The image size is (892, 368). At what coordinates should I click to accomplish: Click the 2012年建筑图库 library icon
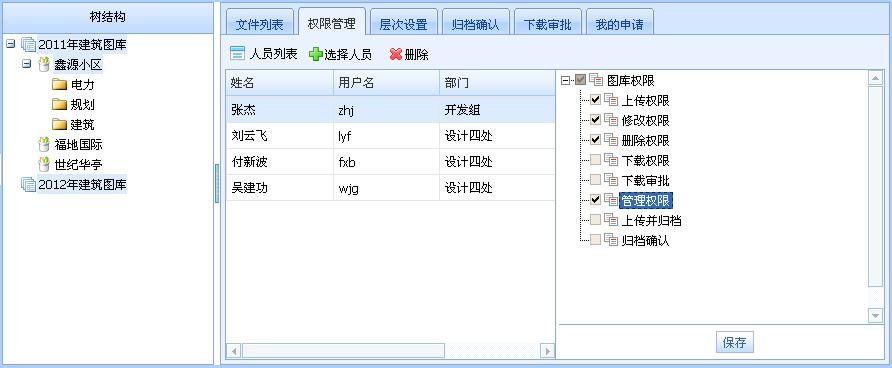coord(28,184)
